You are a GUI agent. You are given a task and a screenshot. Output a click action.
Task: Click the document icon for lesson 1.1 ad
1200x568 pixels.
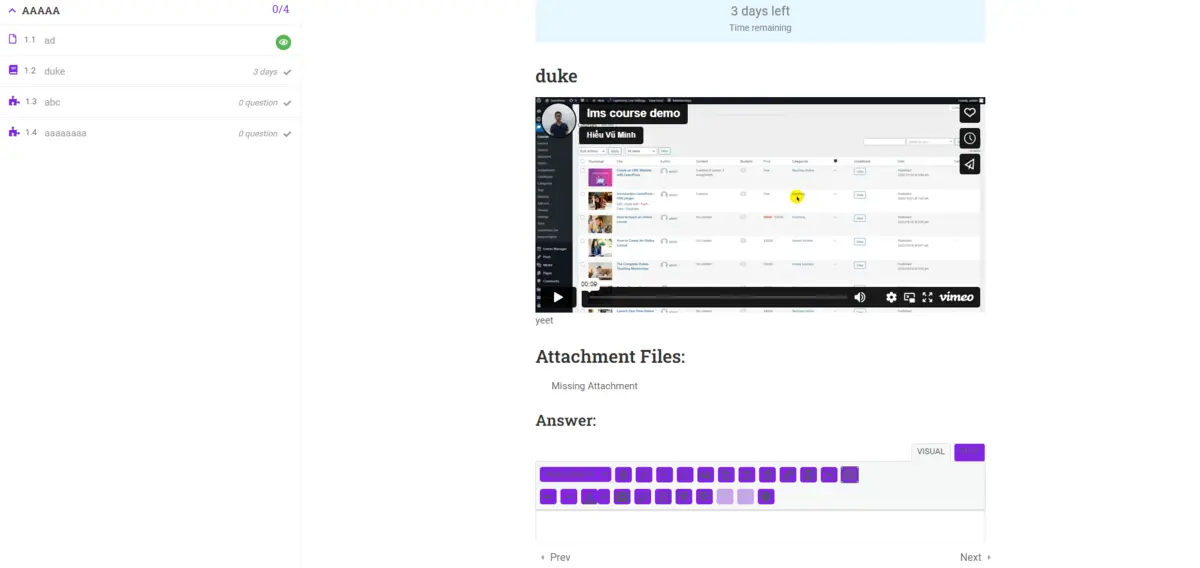pyautogui.click(x=13, y=40)
